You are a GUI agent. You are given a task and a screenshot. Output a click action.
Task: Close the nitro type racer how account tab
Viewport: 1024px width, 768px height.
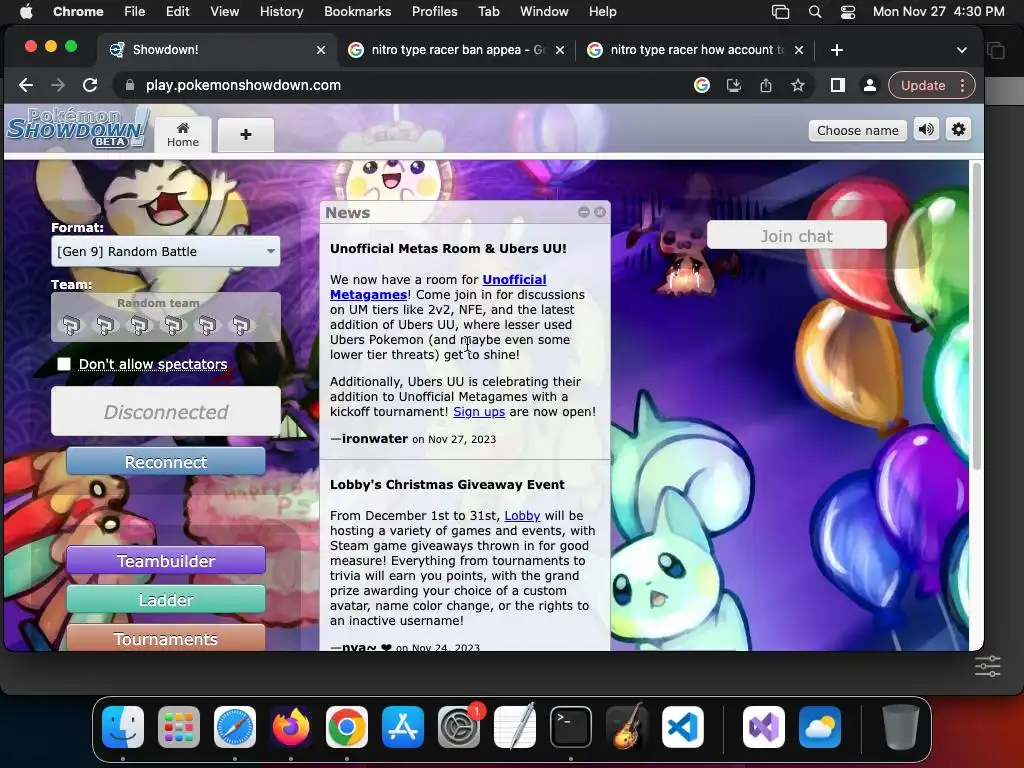[798, 50]
